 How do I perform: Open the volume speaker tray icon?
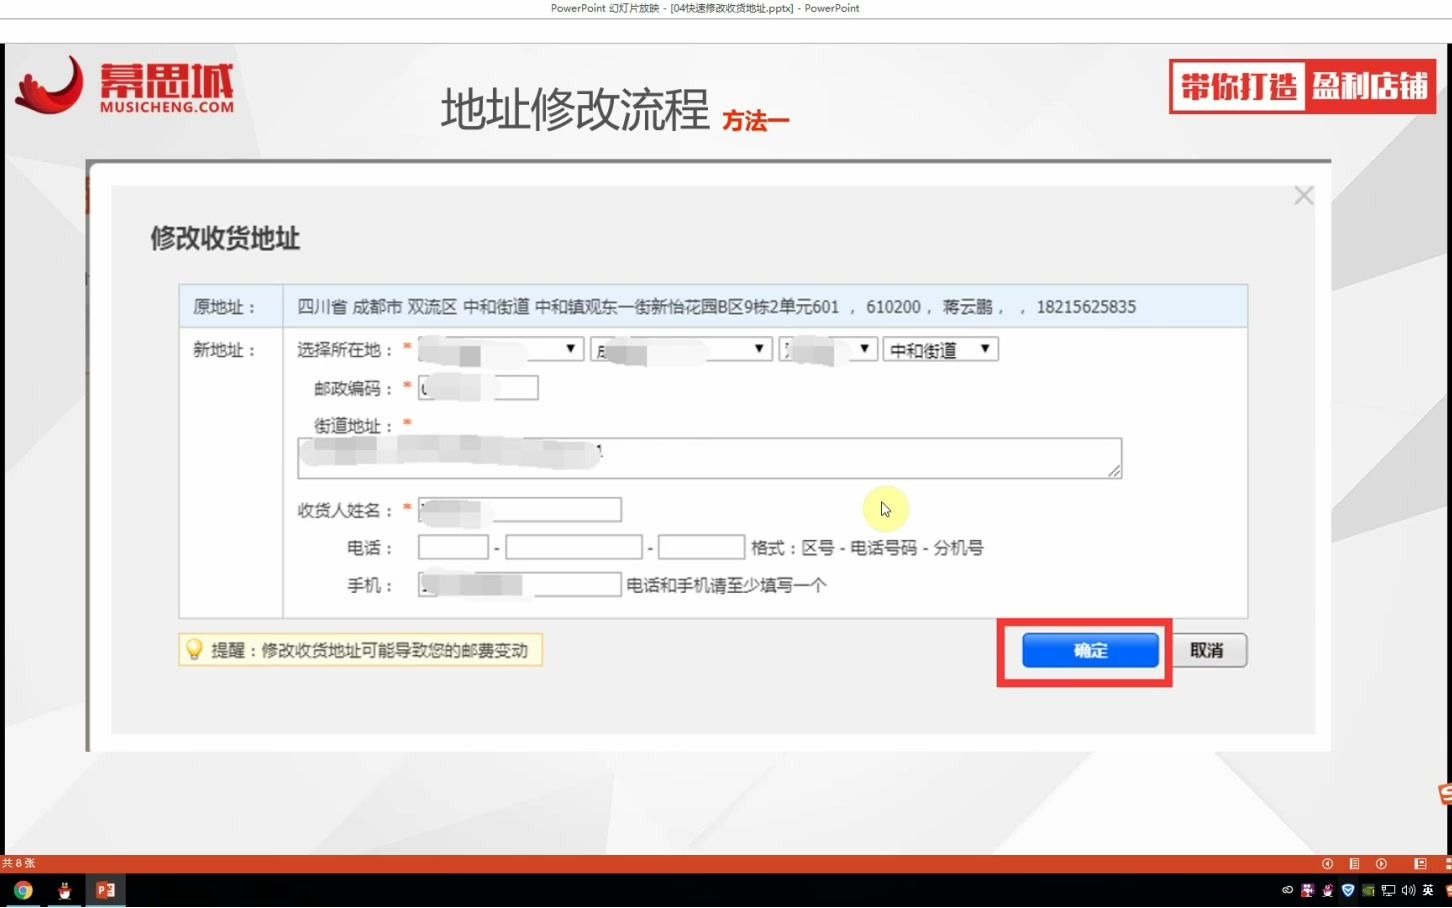pos(1408,890)
